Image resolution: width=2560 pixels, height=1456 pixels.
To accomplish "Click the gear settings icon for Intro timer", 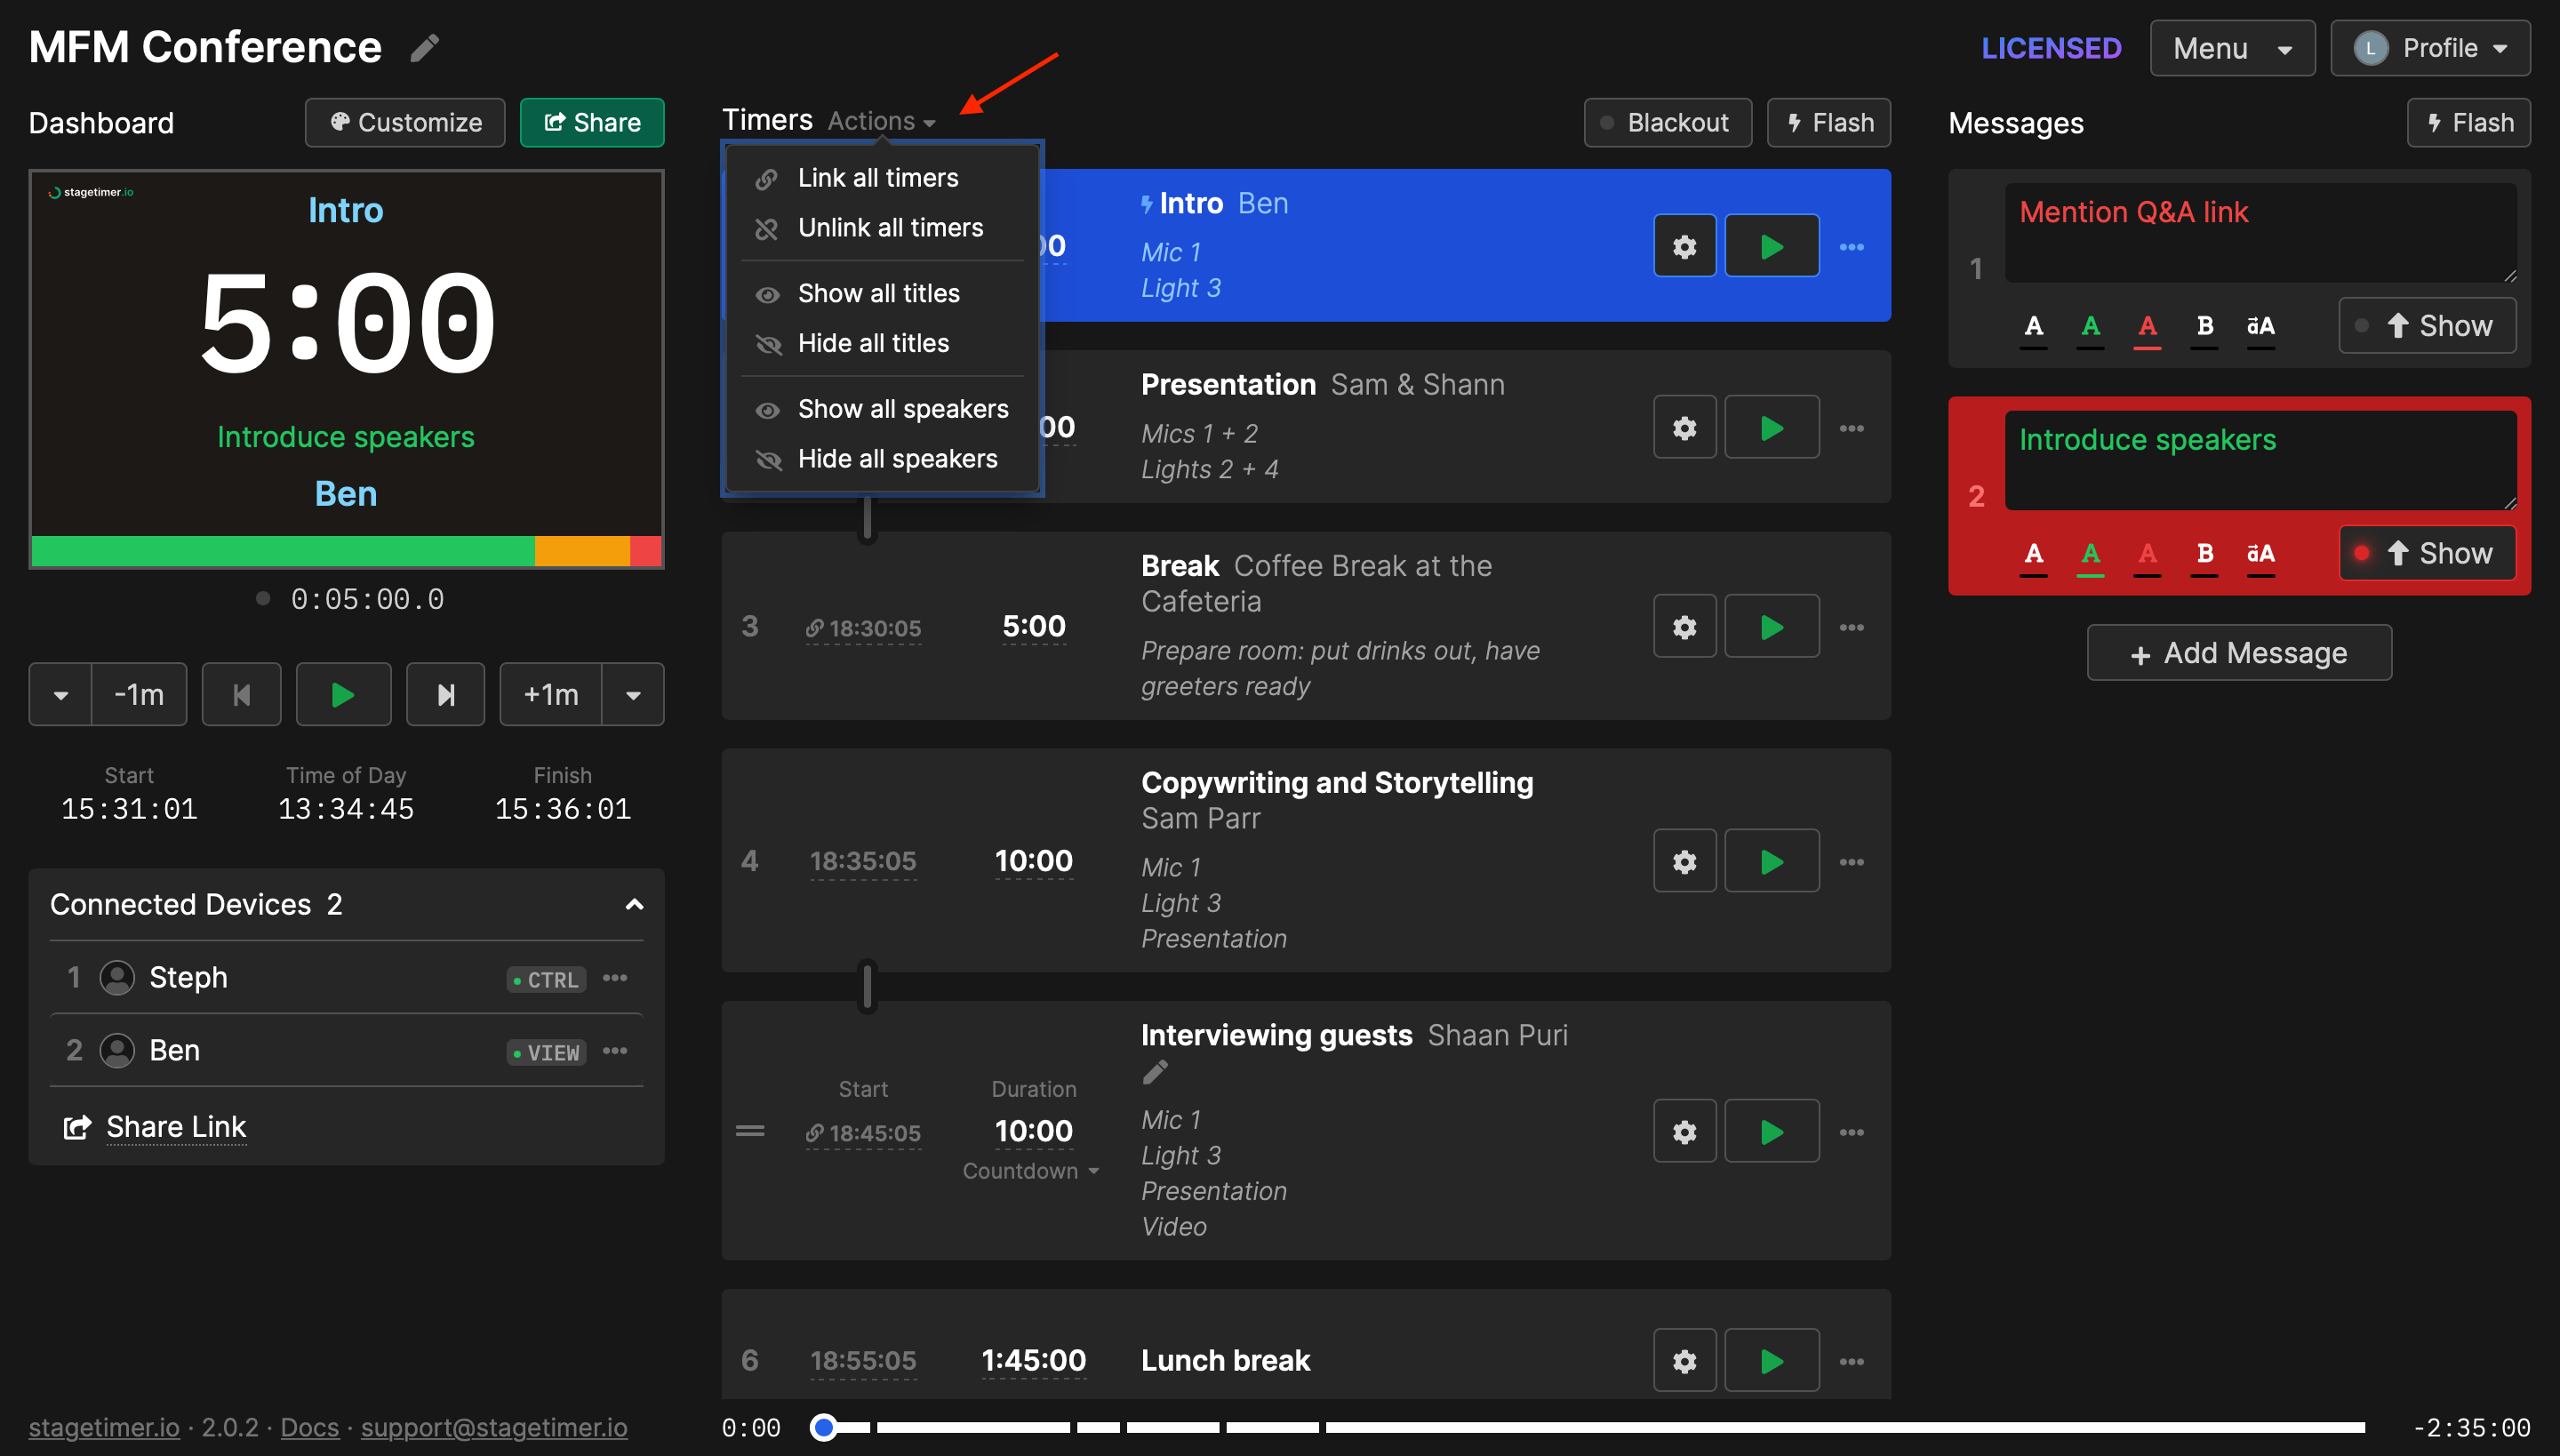I will point(1684,246).
